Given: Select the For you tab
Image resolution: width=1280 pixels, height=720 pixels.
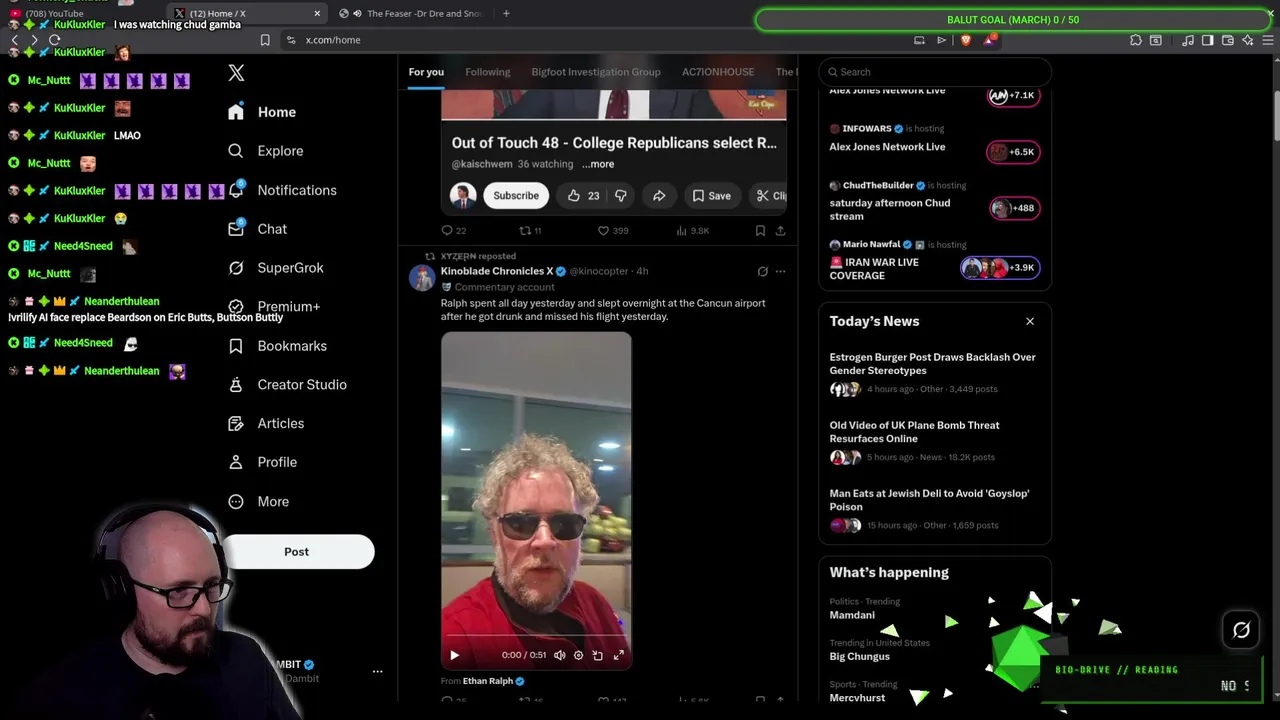Looking at the screenshot, I should (426, 72).
